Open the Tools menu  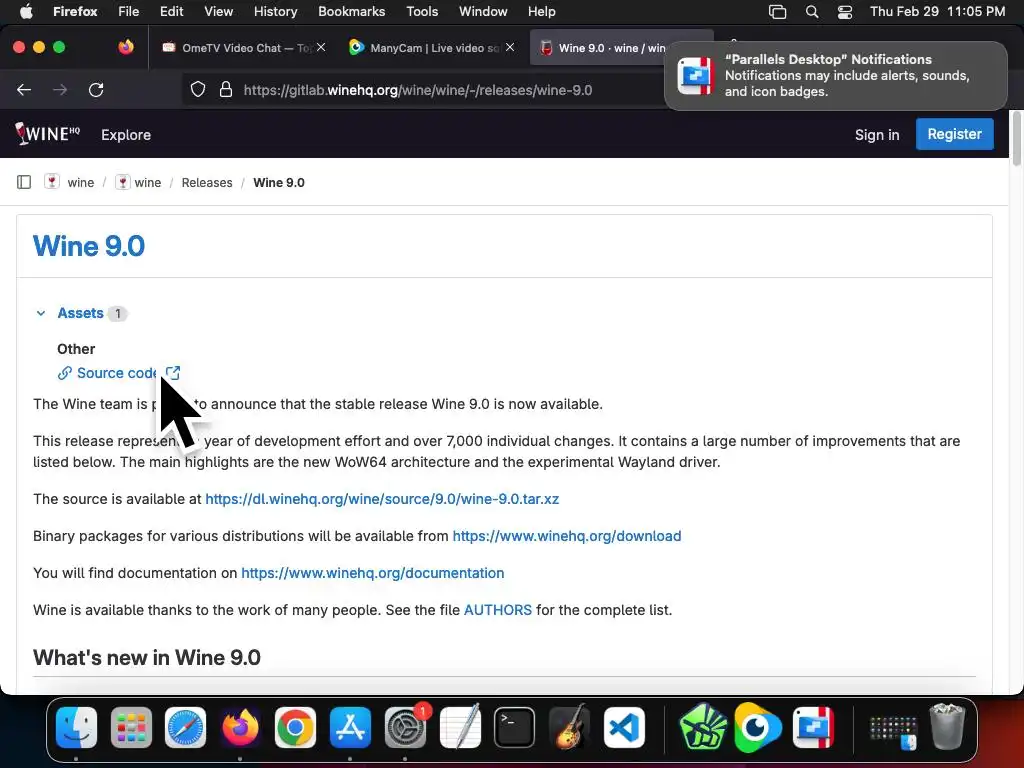pos(422,11)
